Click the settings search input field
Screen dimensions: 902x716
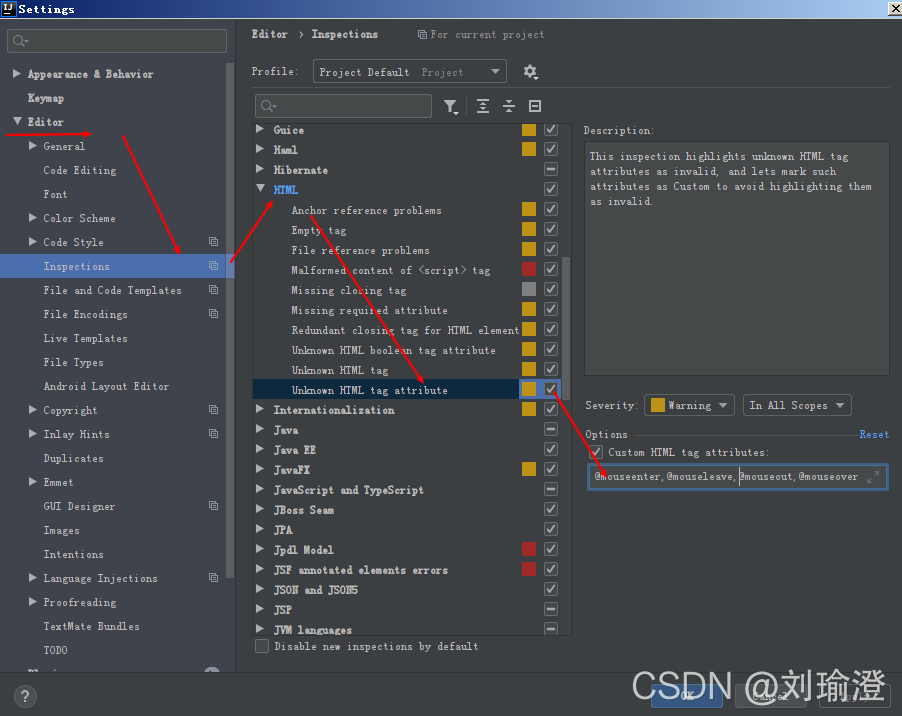click(117, 41)
